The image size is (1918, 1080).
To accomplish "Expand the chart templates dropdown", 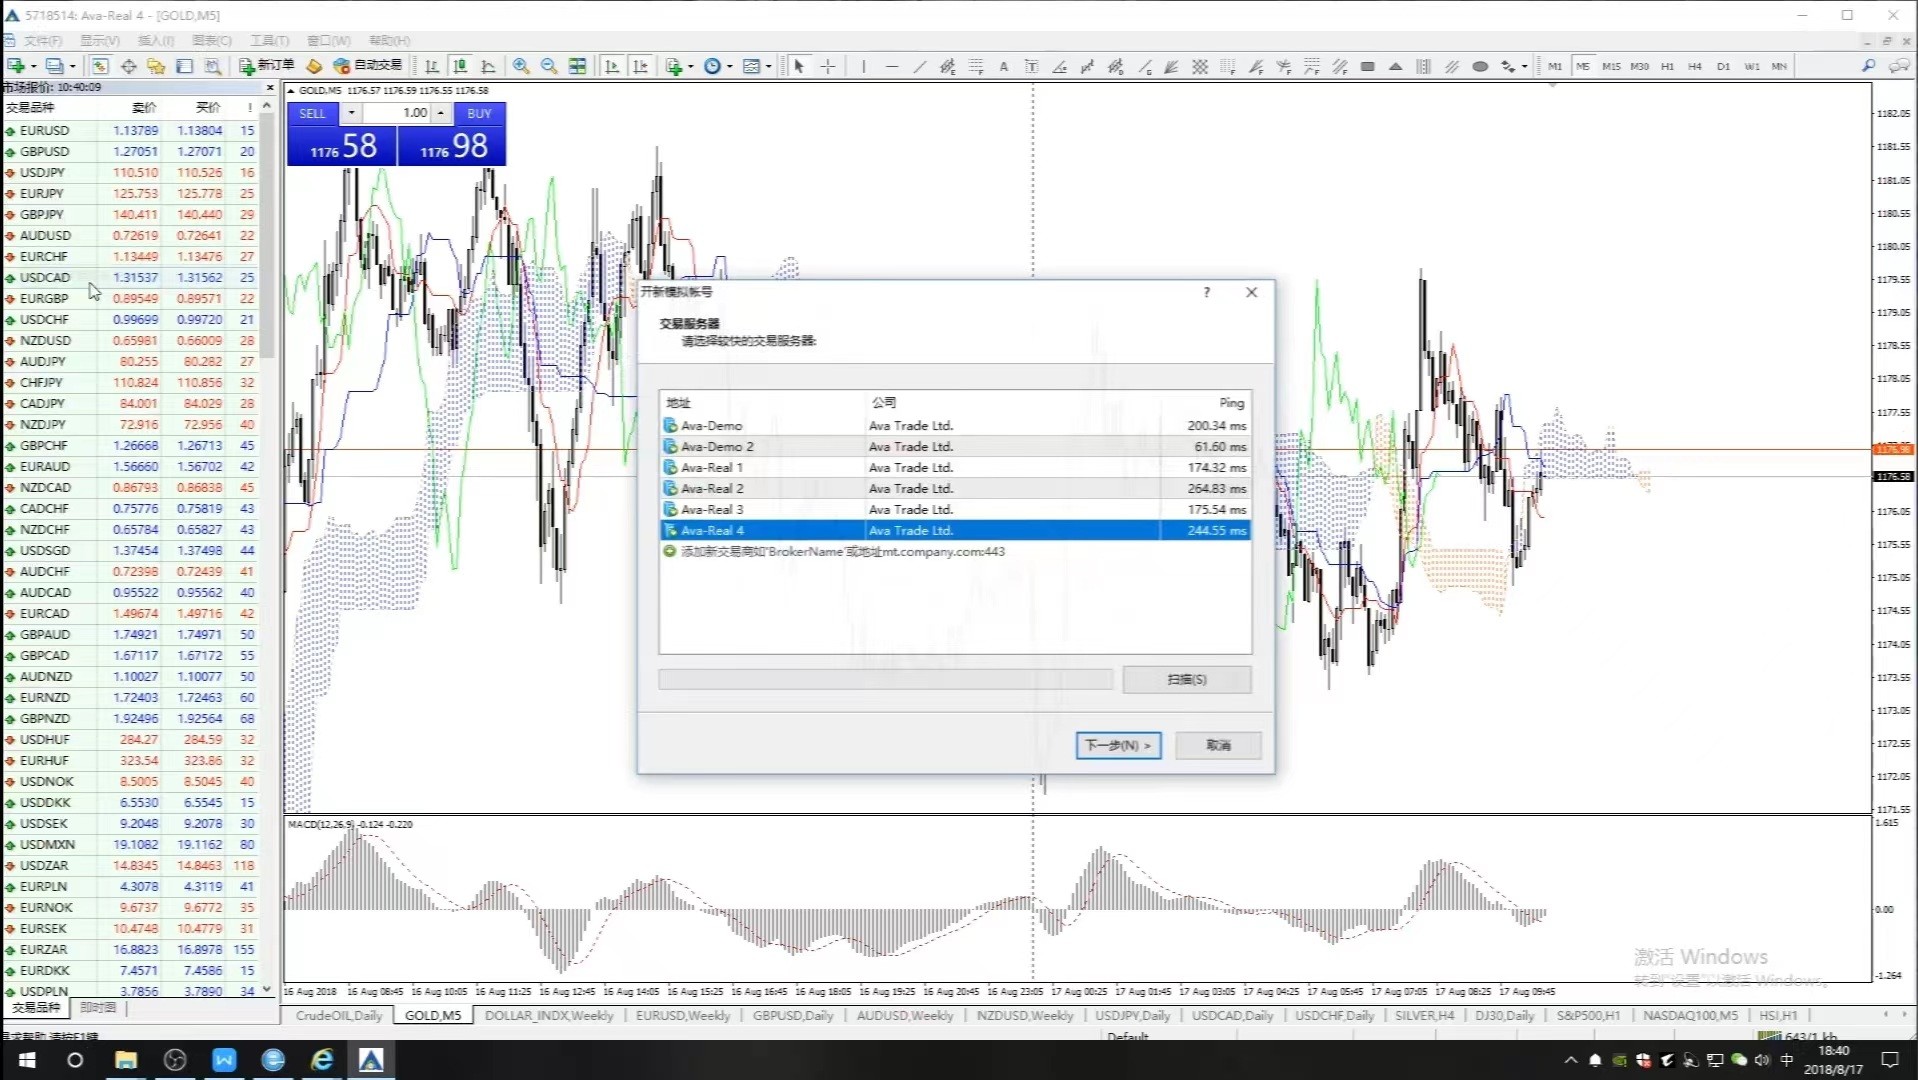I will (x=768, y=67).
